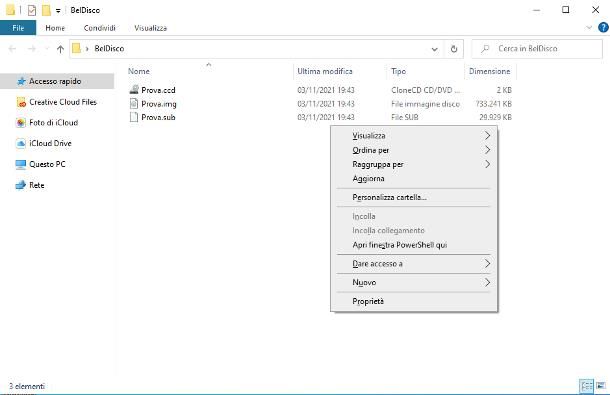
Task: Click the search magnifier icon
Action: (x=485, y=49)
